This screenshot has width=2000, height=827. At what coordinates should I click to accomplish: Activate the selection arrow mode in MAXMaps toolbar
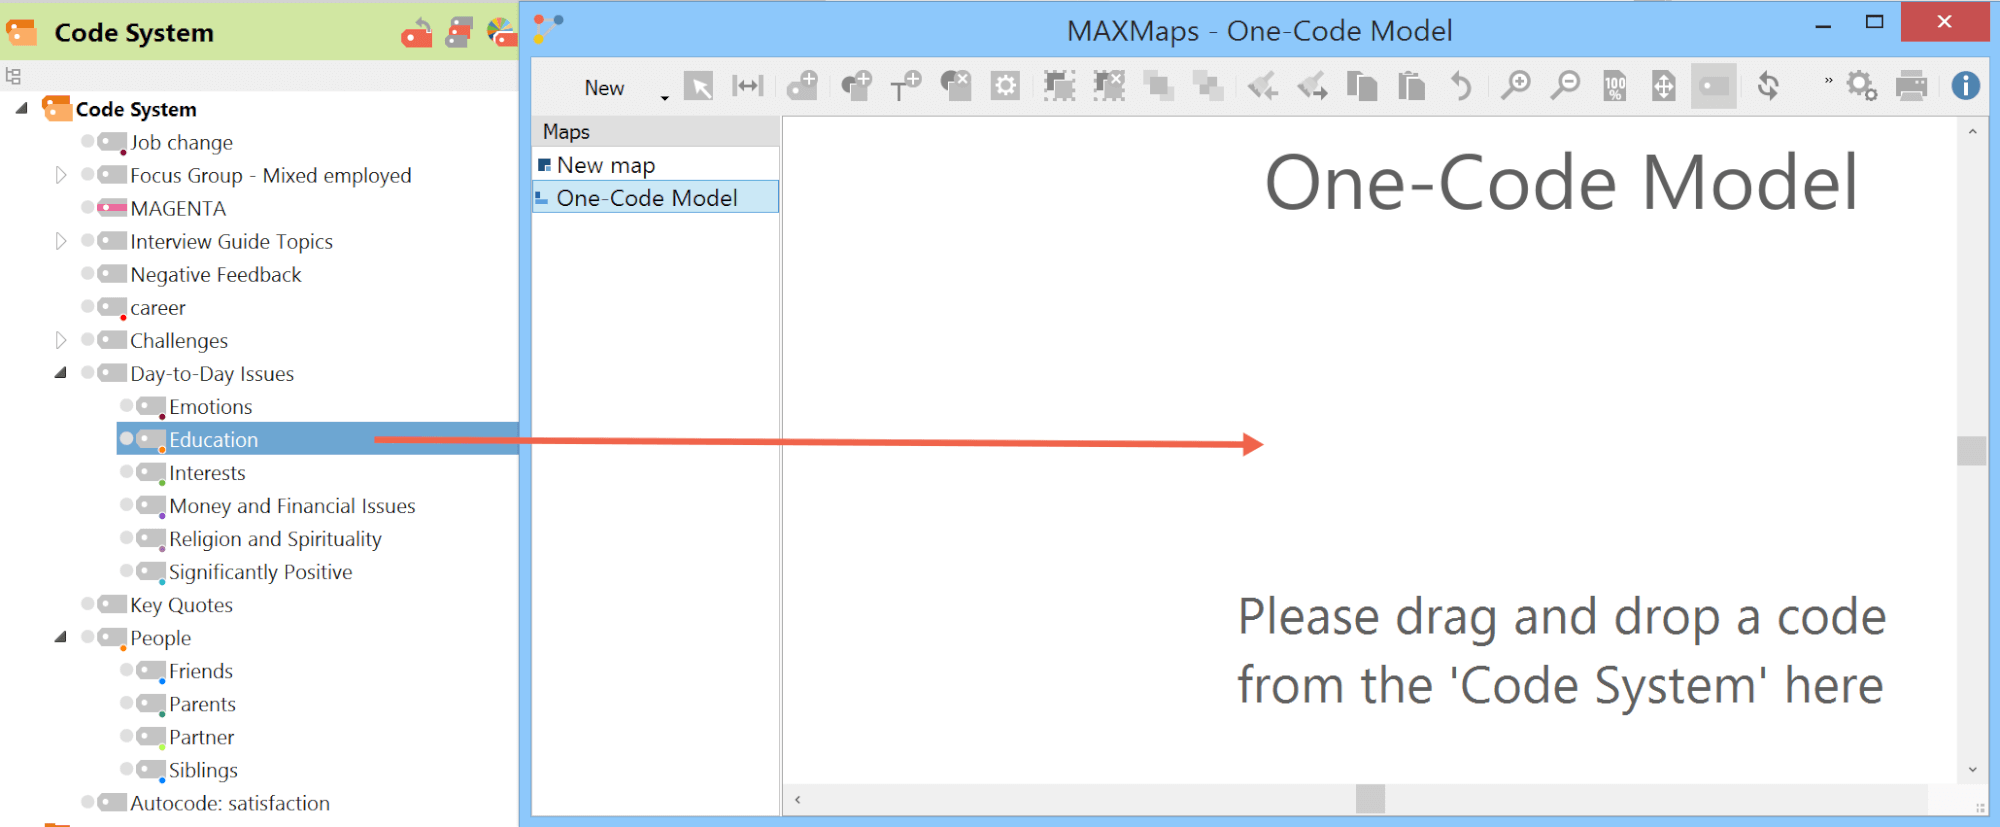pyautogui.click(x=699, y=87)
